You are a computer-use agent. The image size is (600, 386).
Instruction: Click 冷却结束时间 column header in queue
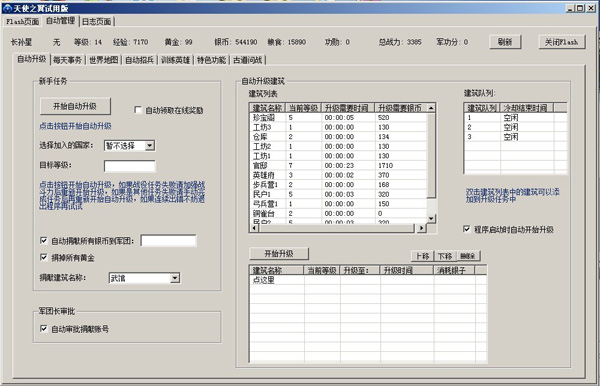(x=527, y=108)
